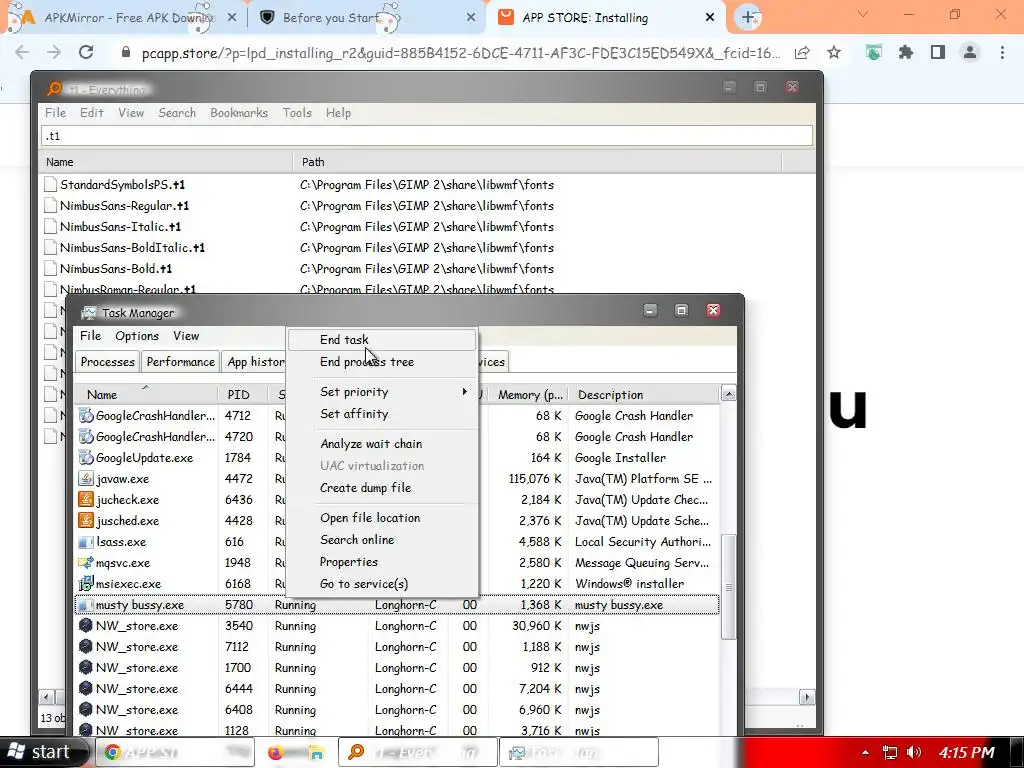1024x768 pixels.
Task: Open Everything Search menu
Action: [177, 113]
